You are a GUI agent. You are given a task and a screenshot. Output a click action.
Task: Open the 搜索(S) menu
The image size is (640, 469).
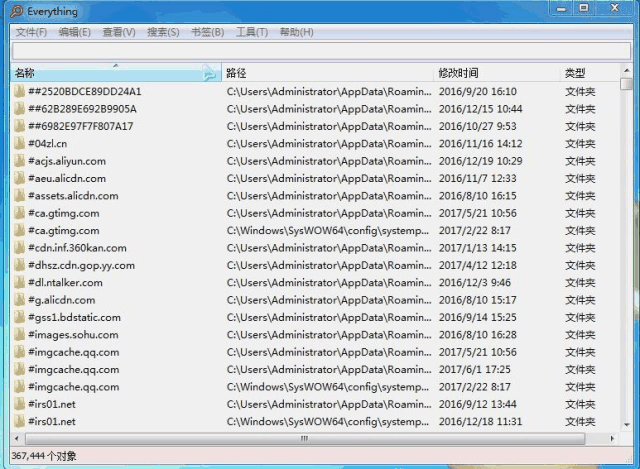[x=163, y=32]
